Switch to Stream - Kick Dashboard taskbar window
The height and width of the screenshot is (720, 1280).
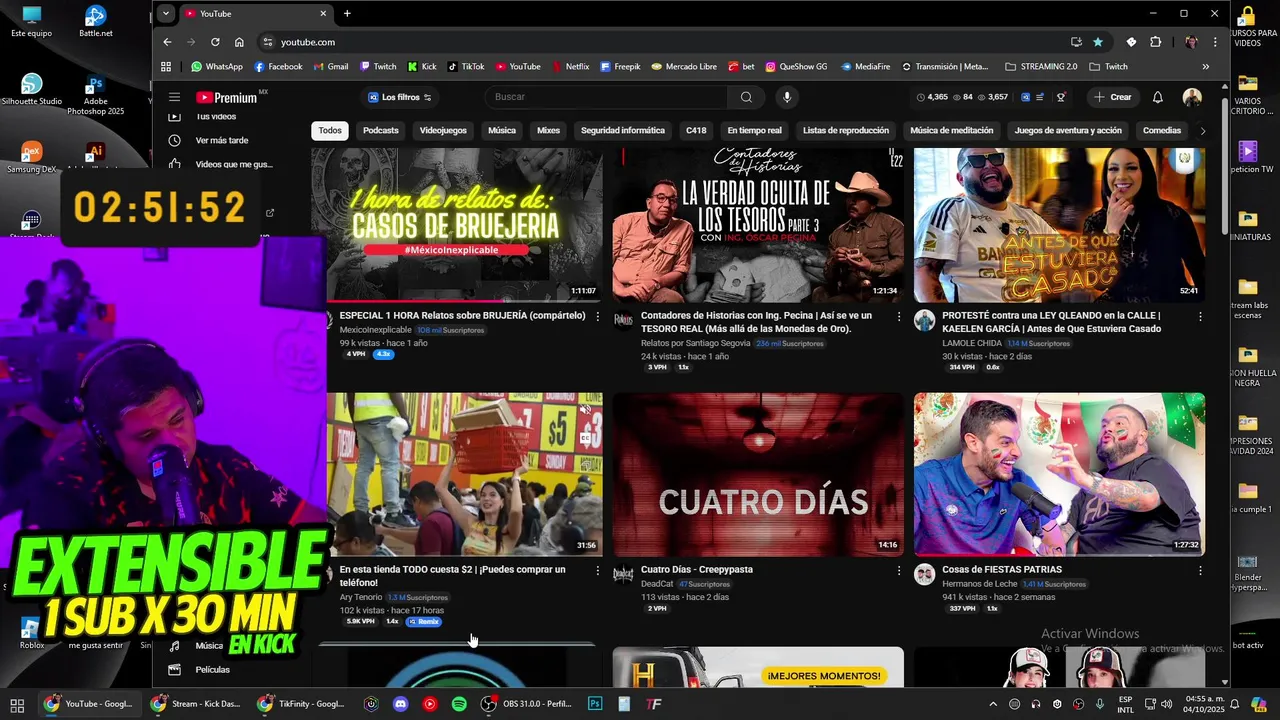tap(196, 704)
